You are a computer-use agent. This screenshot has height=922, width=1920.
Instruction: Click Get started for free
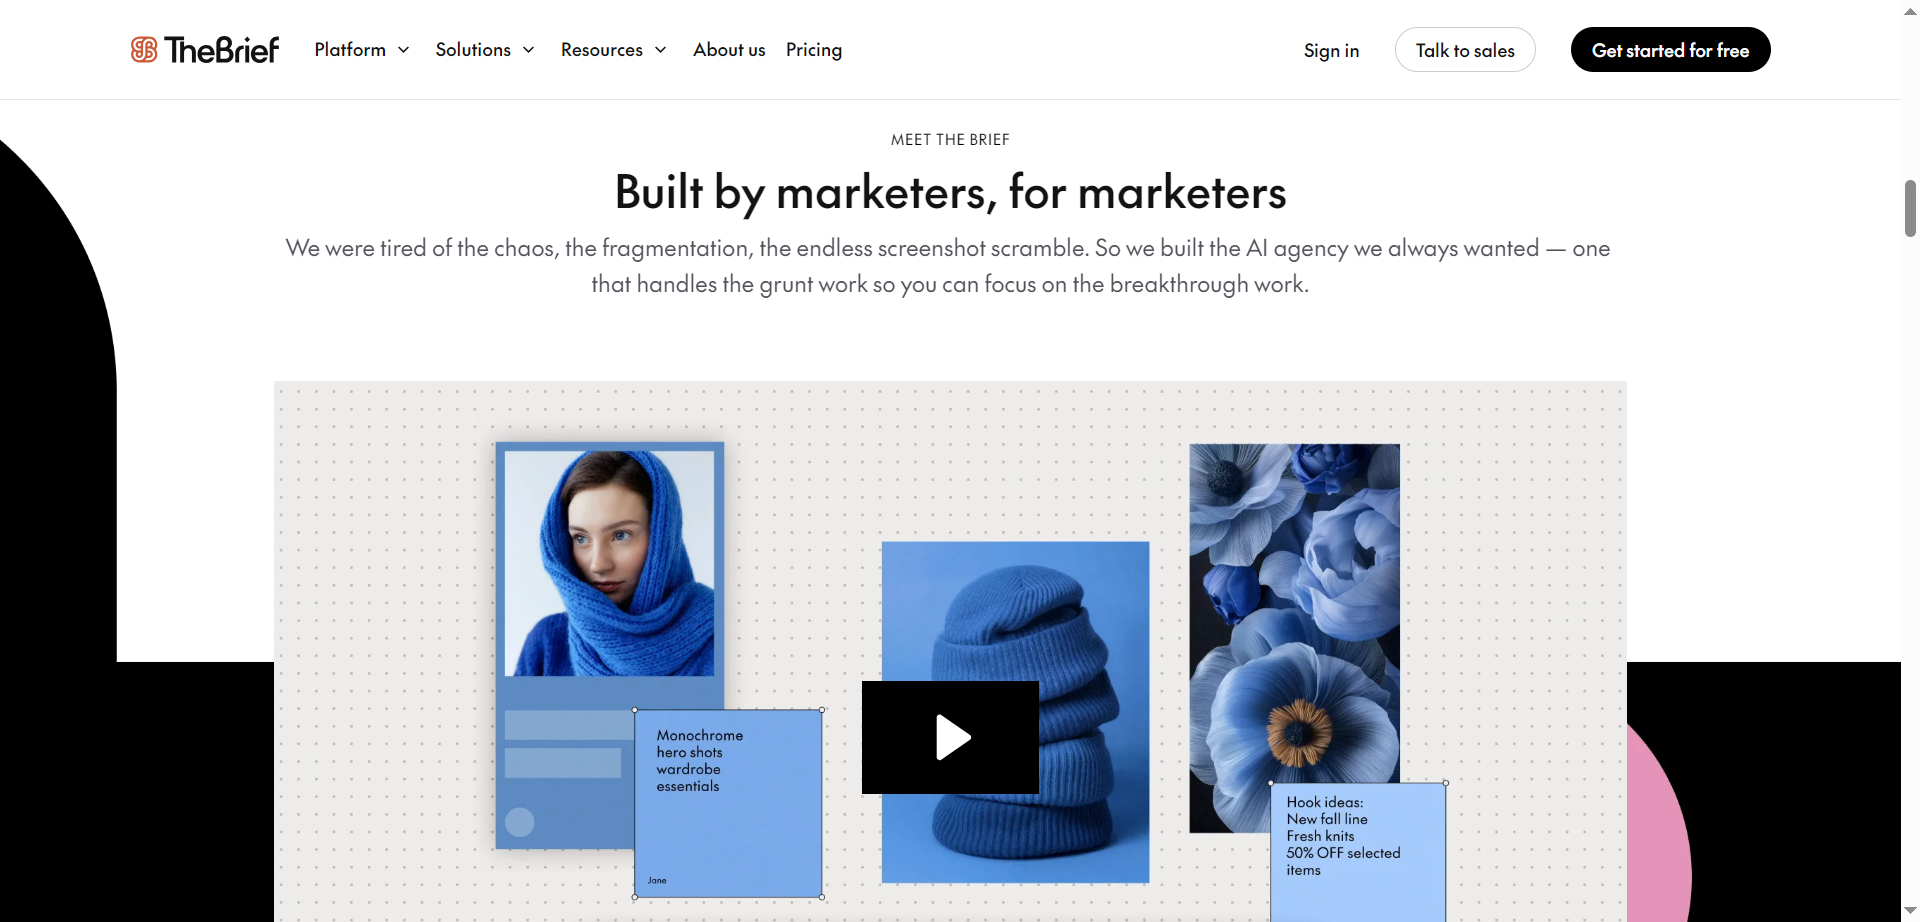(x=1670, y=50)
